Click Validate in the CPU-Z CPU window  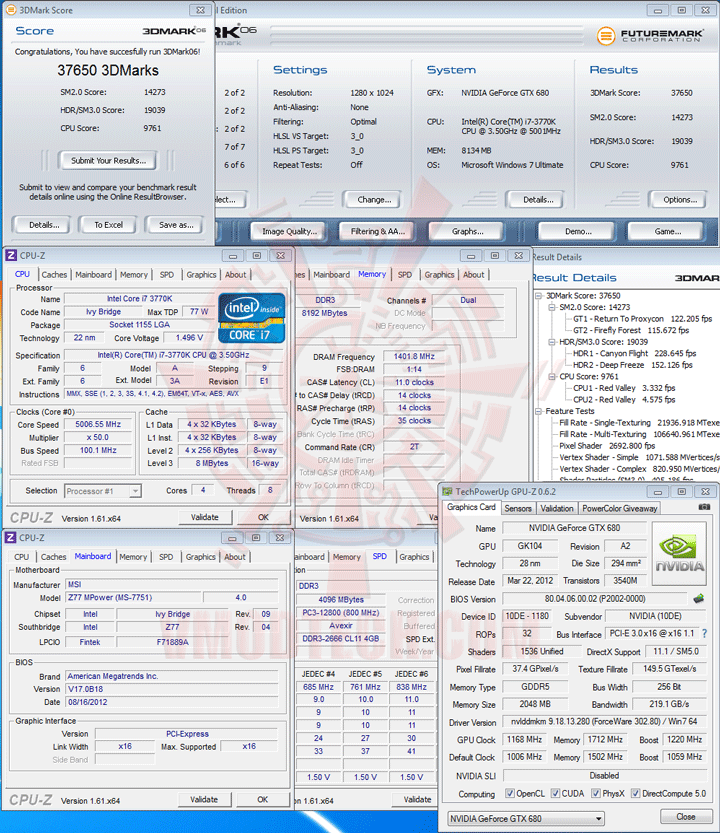(205, 517)
